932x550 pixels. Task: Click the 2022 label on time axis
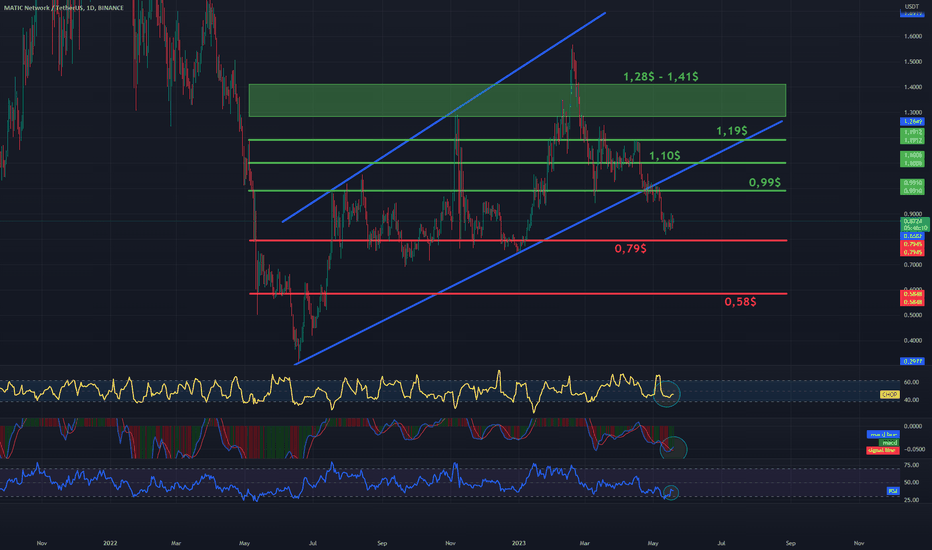[x=110, y=543]
